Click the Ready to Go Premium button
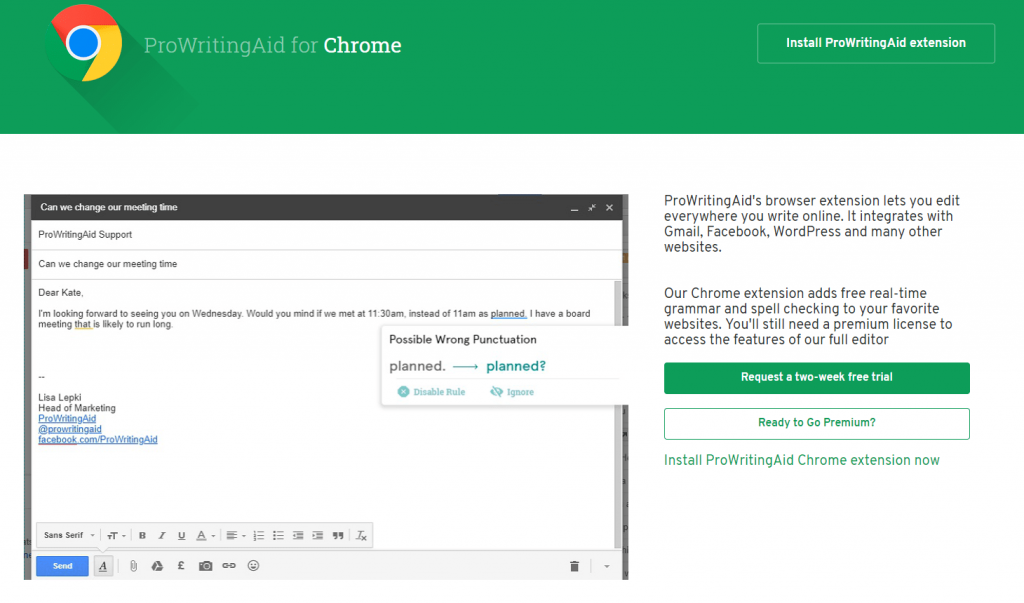 click(x=816, y=423)
